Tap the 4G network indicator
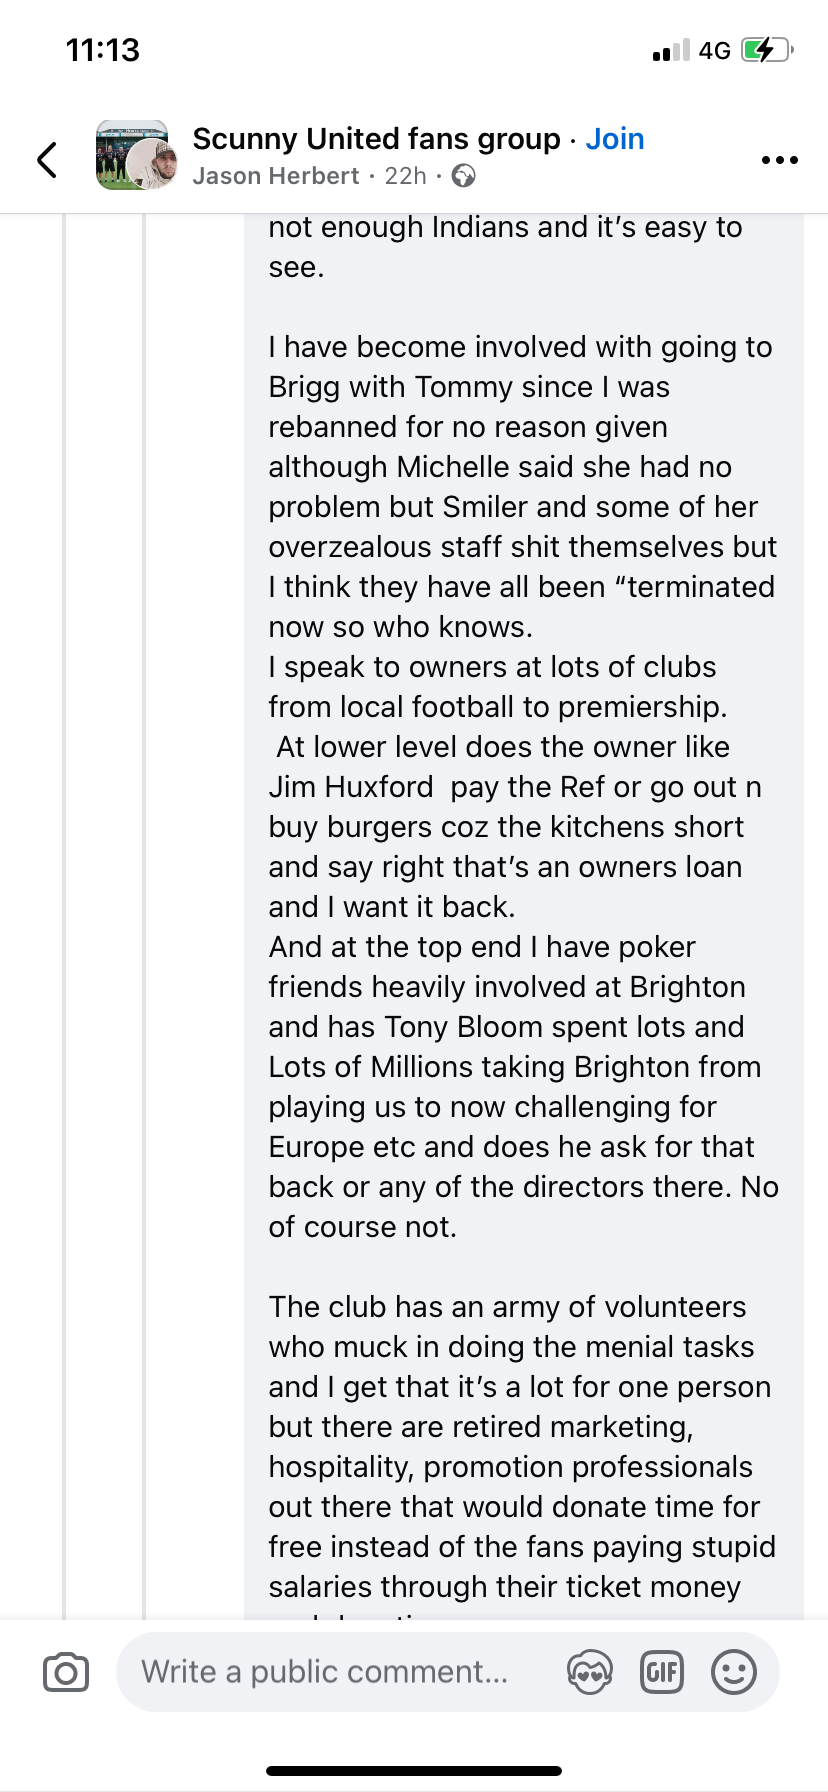The width and height of the screenshot is (828, 1792). (714, 50)
